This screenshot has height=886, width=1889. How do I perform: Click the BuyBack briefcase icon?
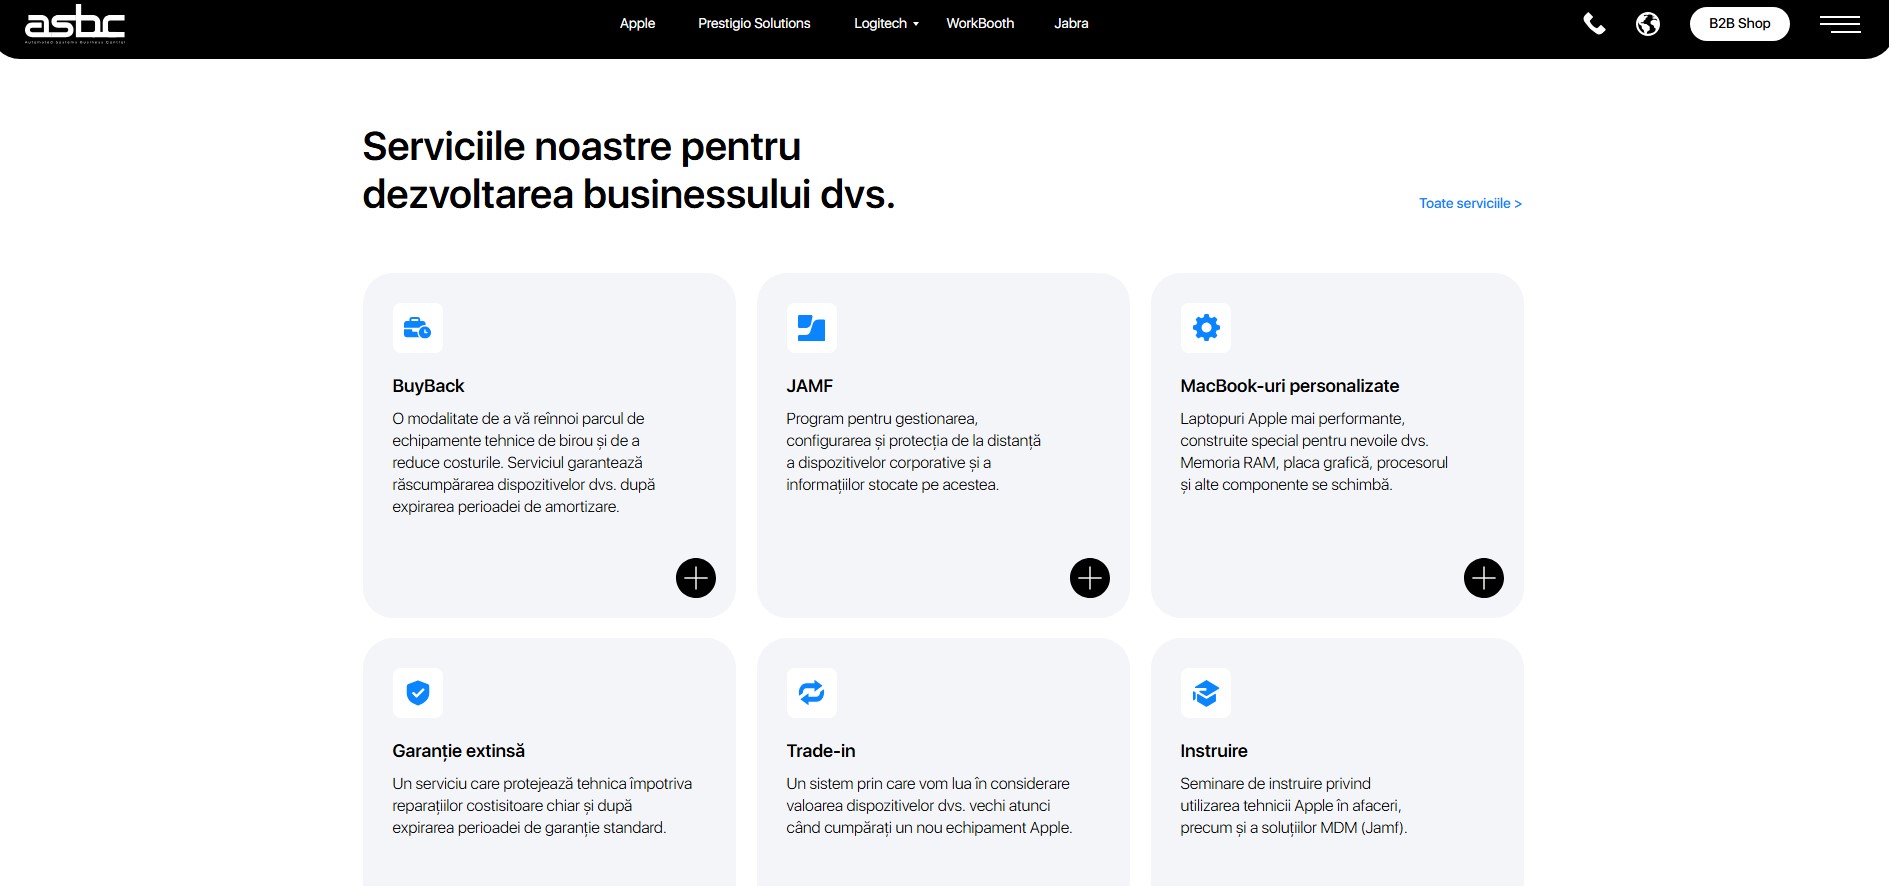pyautogui.click(x=418, y=328)
